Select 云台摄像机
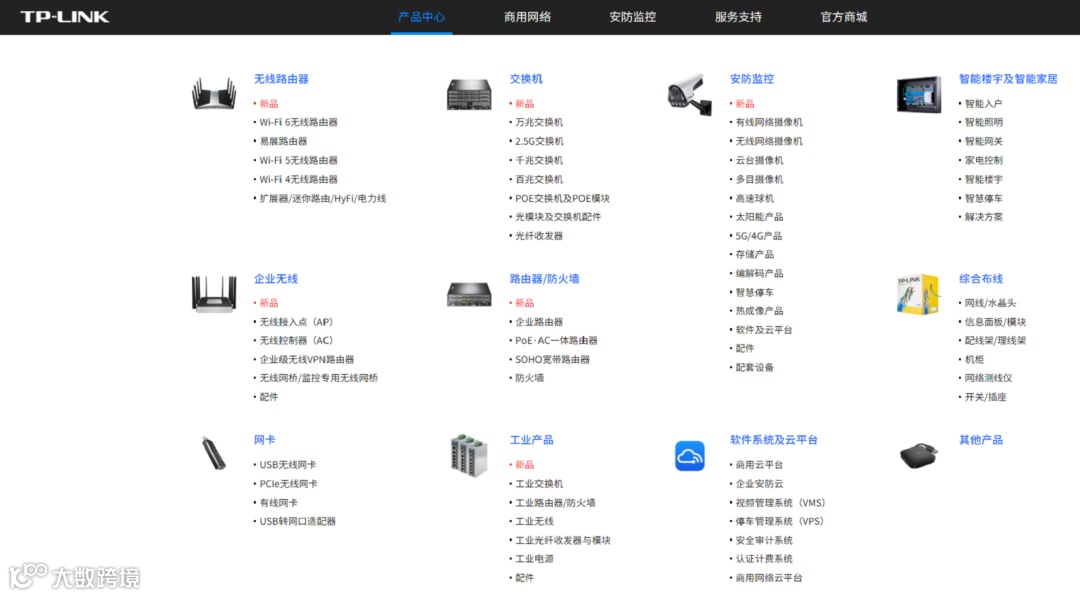 coord(759,160)
